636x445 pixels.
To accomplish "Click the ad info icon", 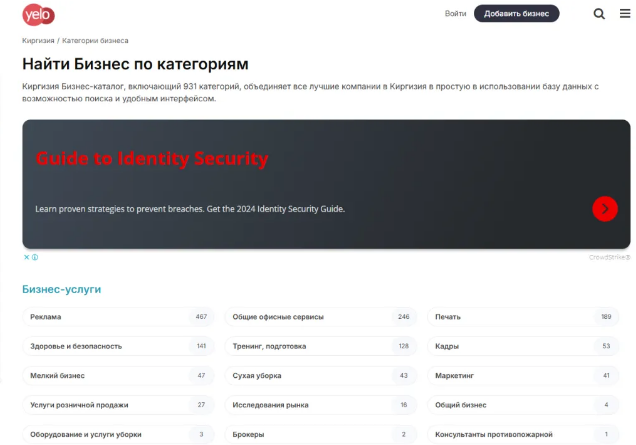I will point(35,257).
